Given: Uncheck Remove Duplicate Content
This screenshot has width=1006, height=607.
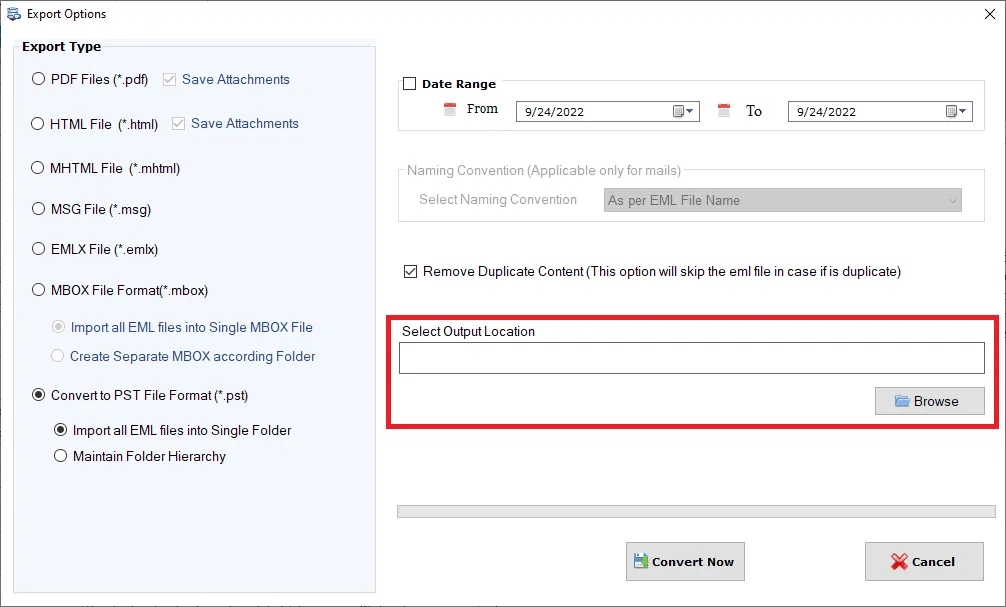Looking at the screenshot, I should click(410, 271).
